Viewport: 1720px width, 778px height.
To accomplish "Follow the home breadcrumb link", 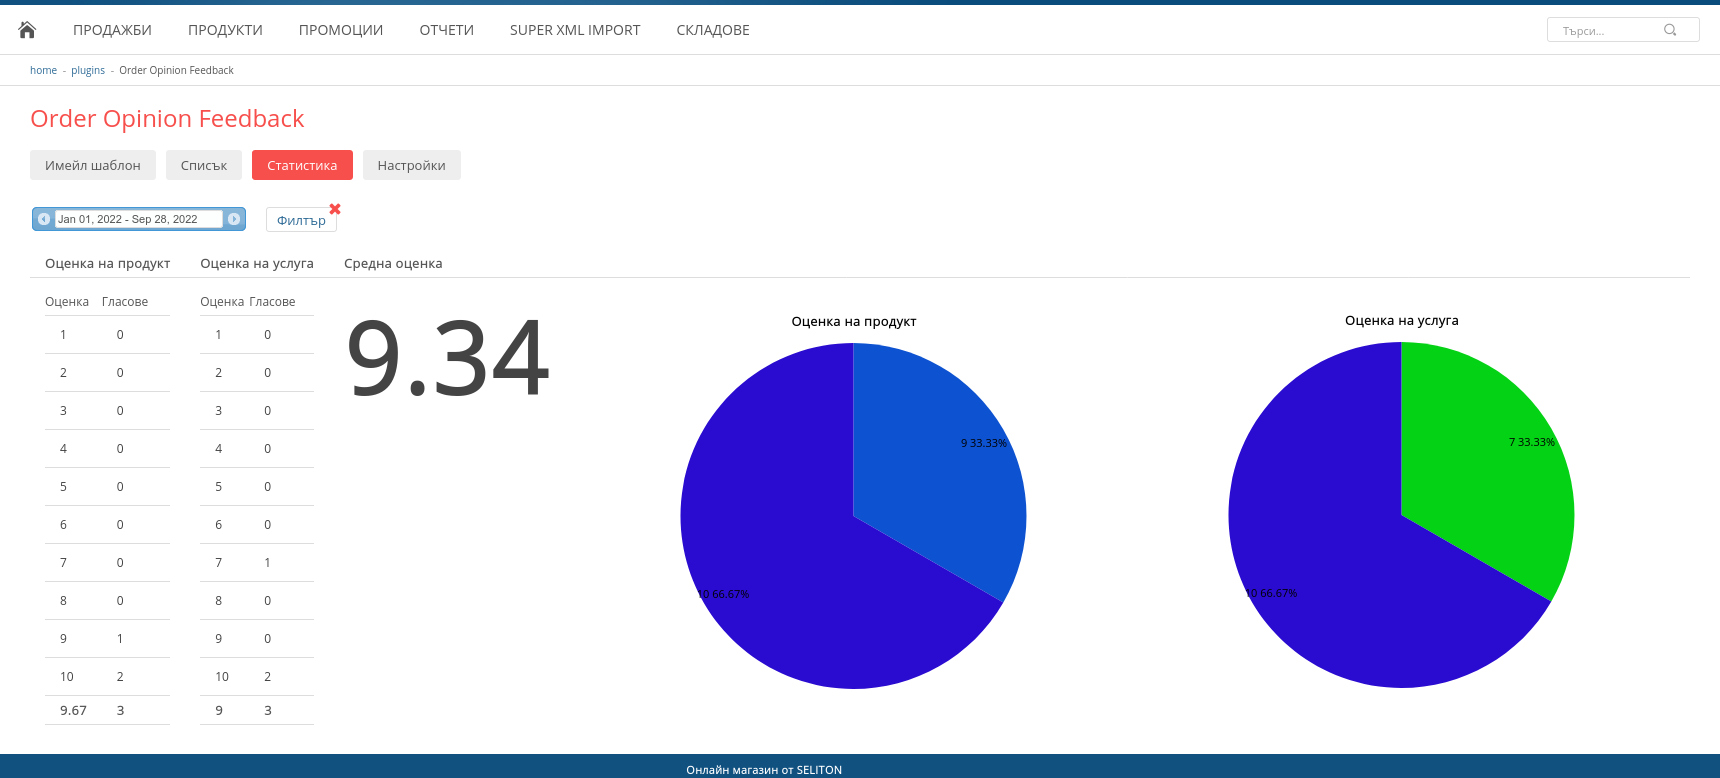I will (x=43, y=70).
